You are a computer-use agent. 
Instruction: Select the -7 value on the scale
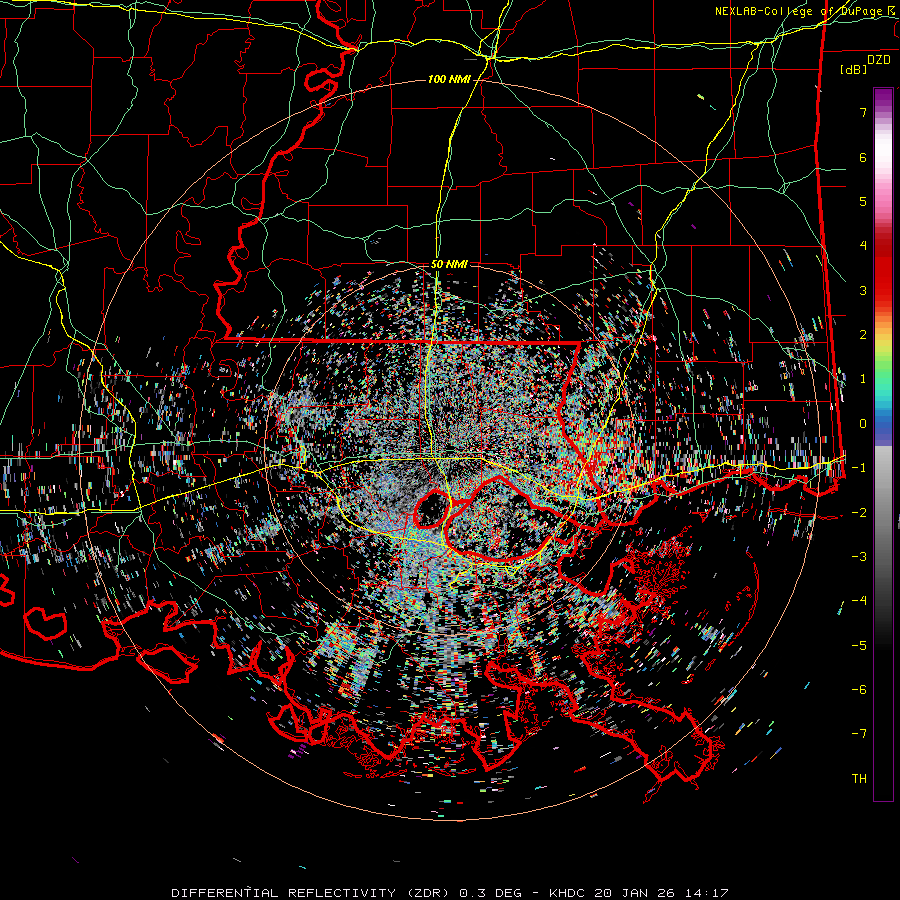[x=859, y=734]
